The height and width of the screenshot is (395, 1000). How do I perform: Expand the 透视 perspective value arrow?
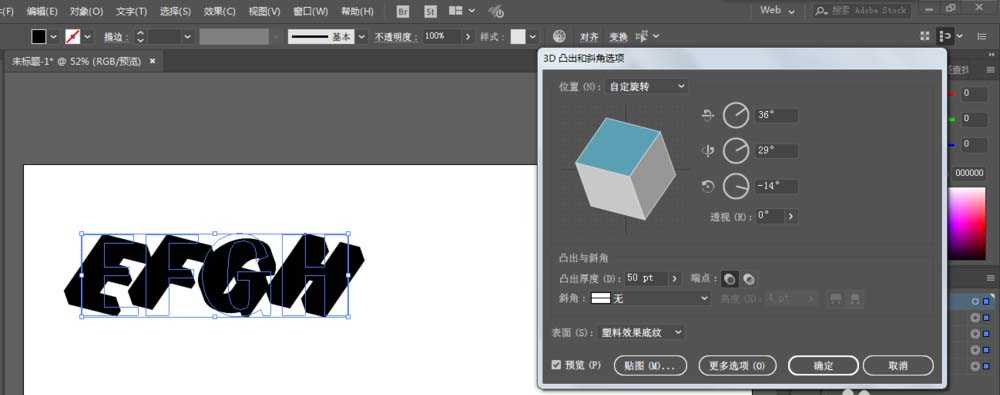tap(791, 216)
